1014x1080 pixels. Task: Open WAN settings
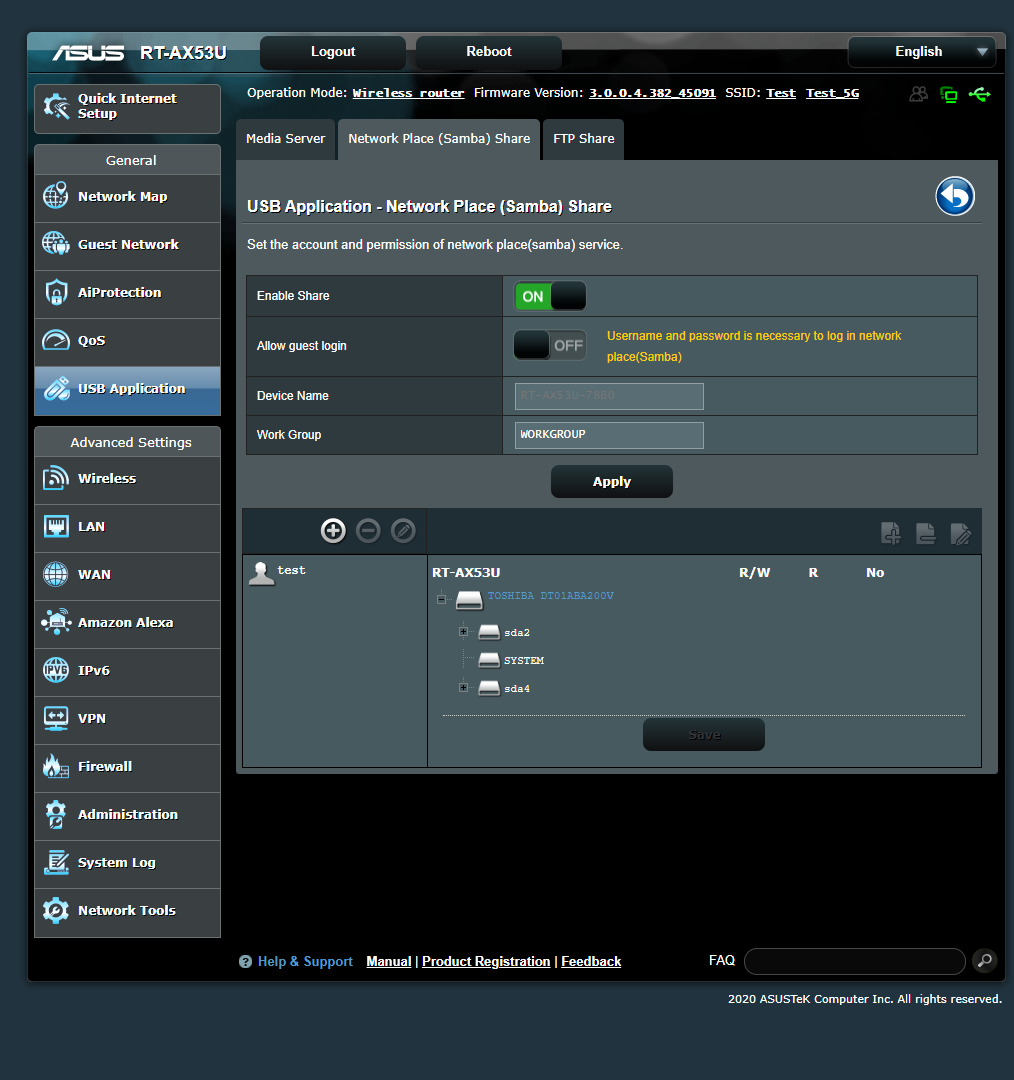tap(127, 575)
